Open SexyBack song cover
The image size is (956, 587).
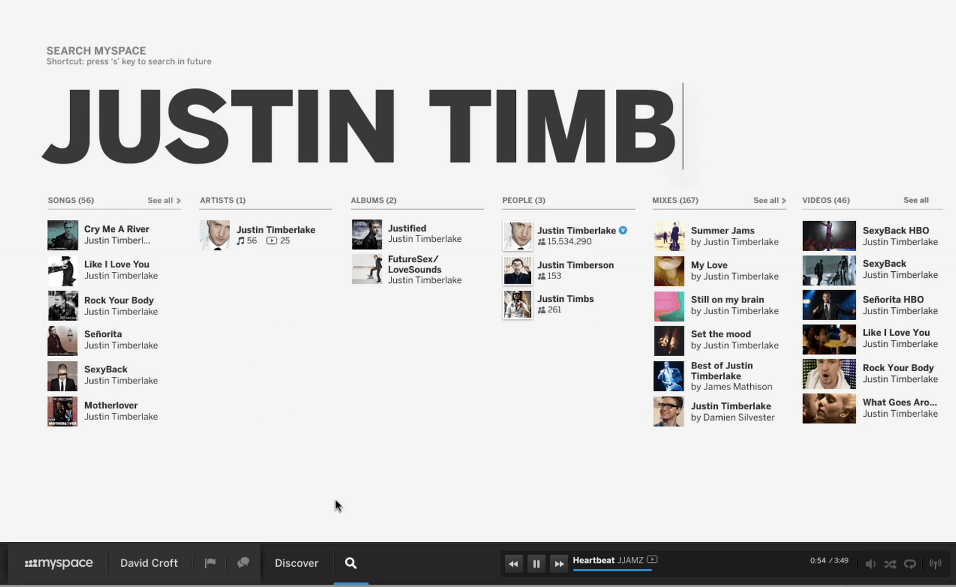(63, 376)
